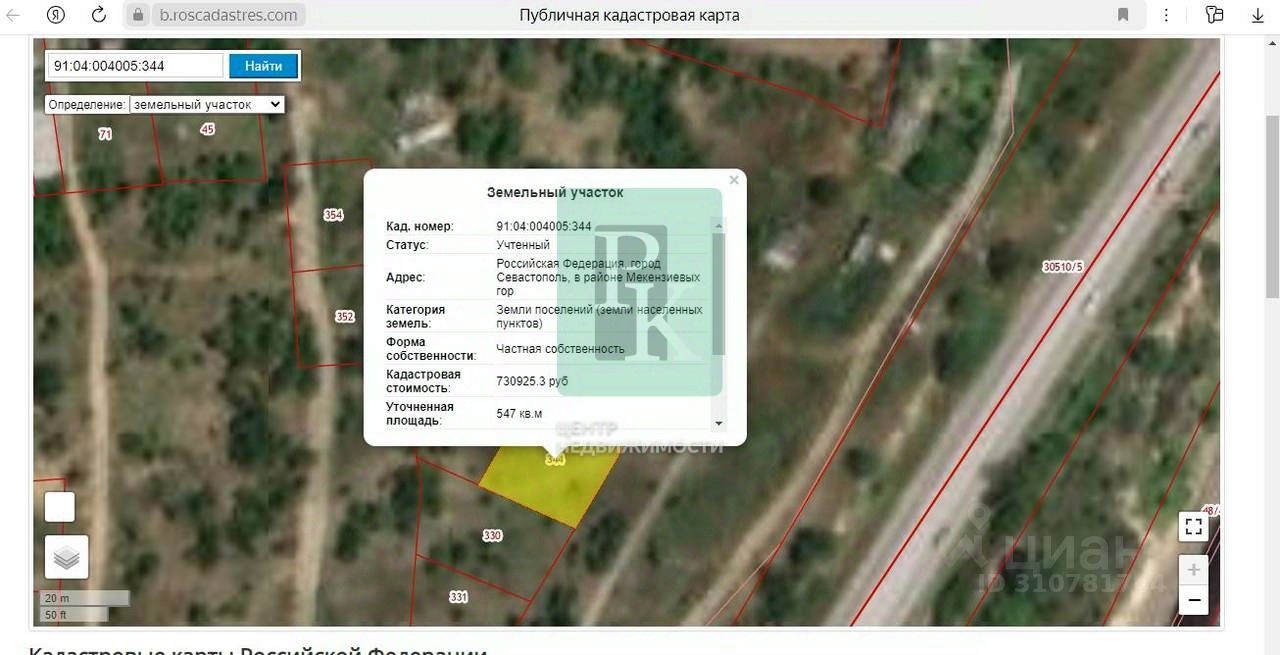Click parcel label 331
The height and width of the screenshot is (655, 1280).
tap(458, 597)
